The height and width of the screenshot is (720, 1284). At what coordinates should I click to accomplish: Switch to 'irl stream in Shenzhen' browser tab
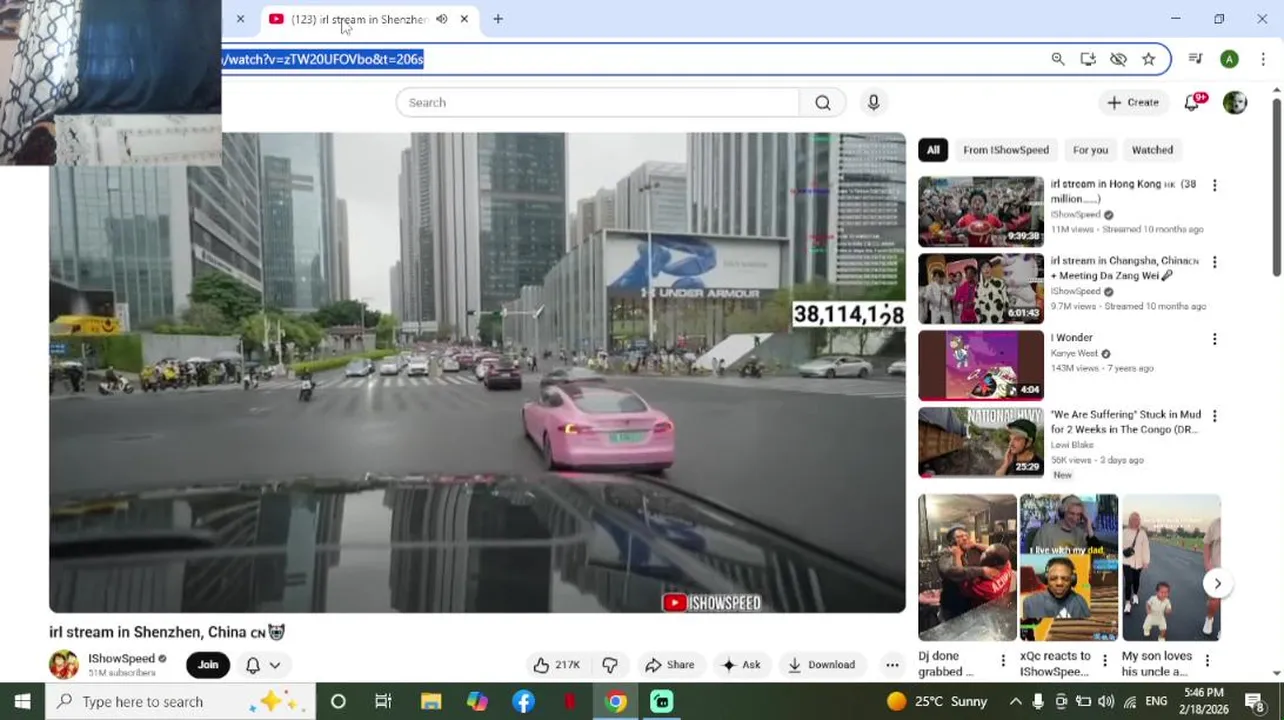point(360,19)
